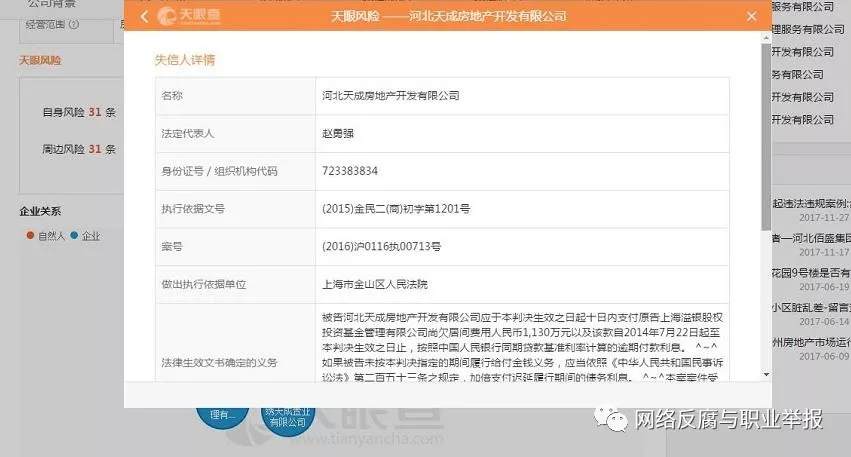Click the 理服务有限公司 entry in background list
Screen dimensions: 851x457
(808, 29)
